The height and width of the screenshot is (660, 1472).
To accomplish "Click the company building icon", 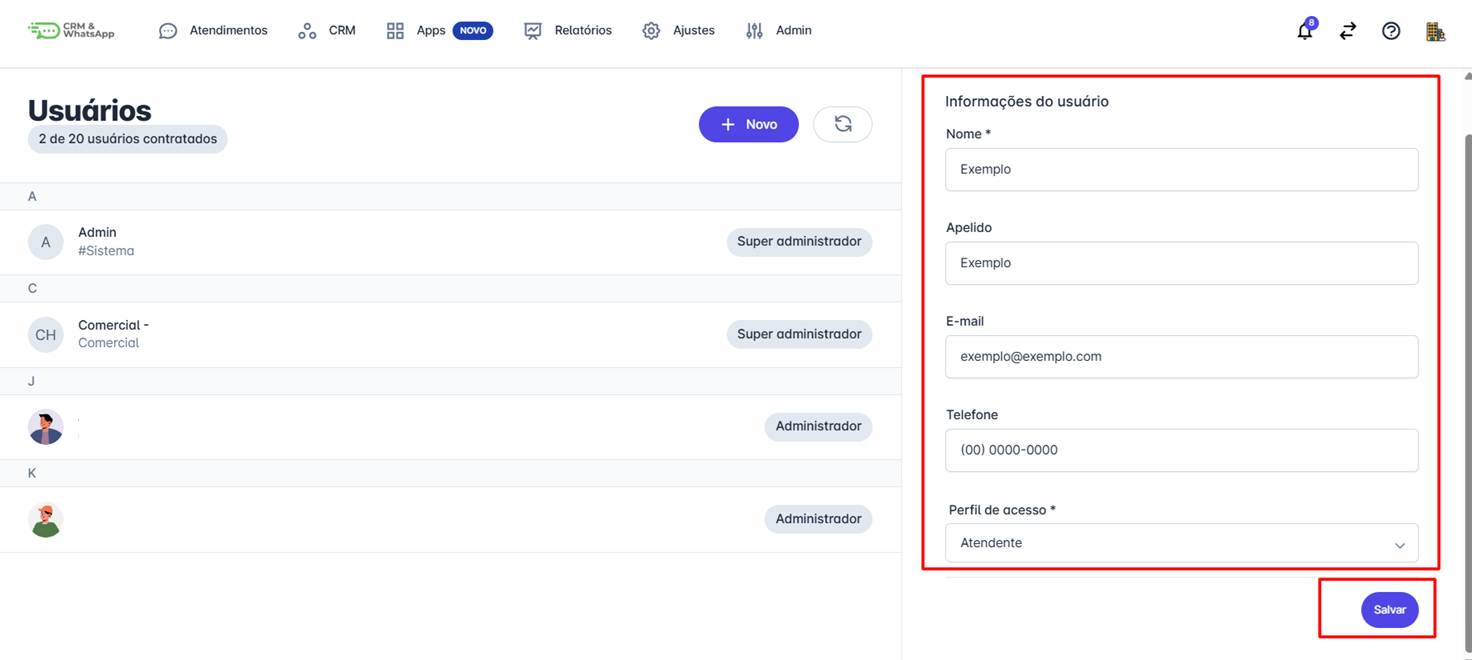I will coord(1435,31).
